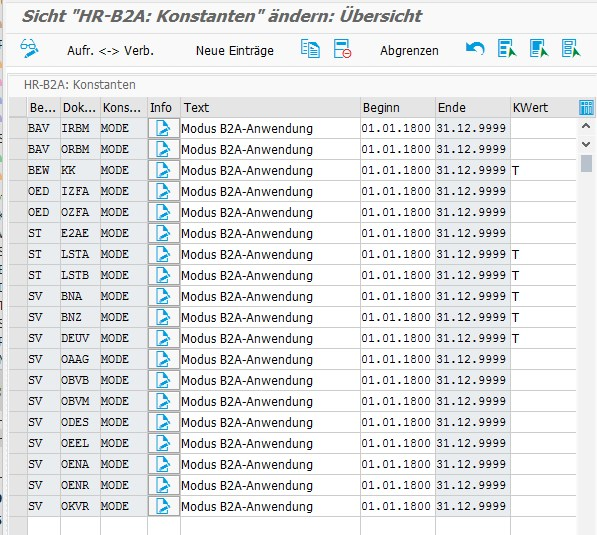Screen dimensions: 597x535
Task: Click text cell of SV BNA row
Action: (270, 296)
